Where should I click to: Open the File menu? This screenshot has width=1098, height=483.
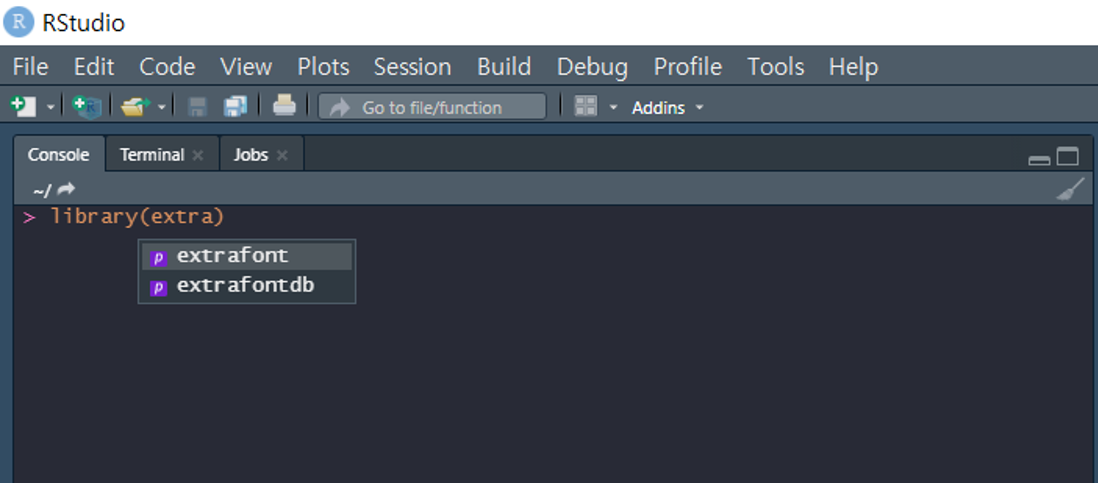pyautogui.click(x=31, y=67)
